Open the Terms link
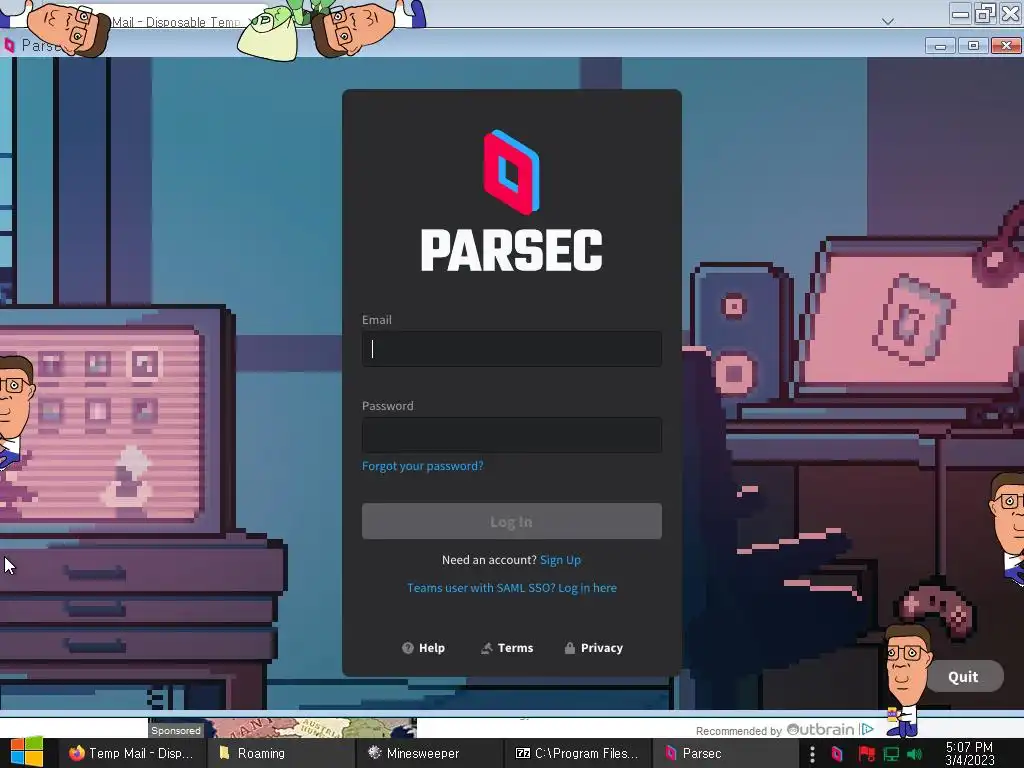The image size is (1024, 768). tap(507, 648)
